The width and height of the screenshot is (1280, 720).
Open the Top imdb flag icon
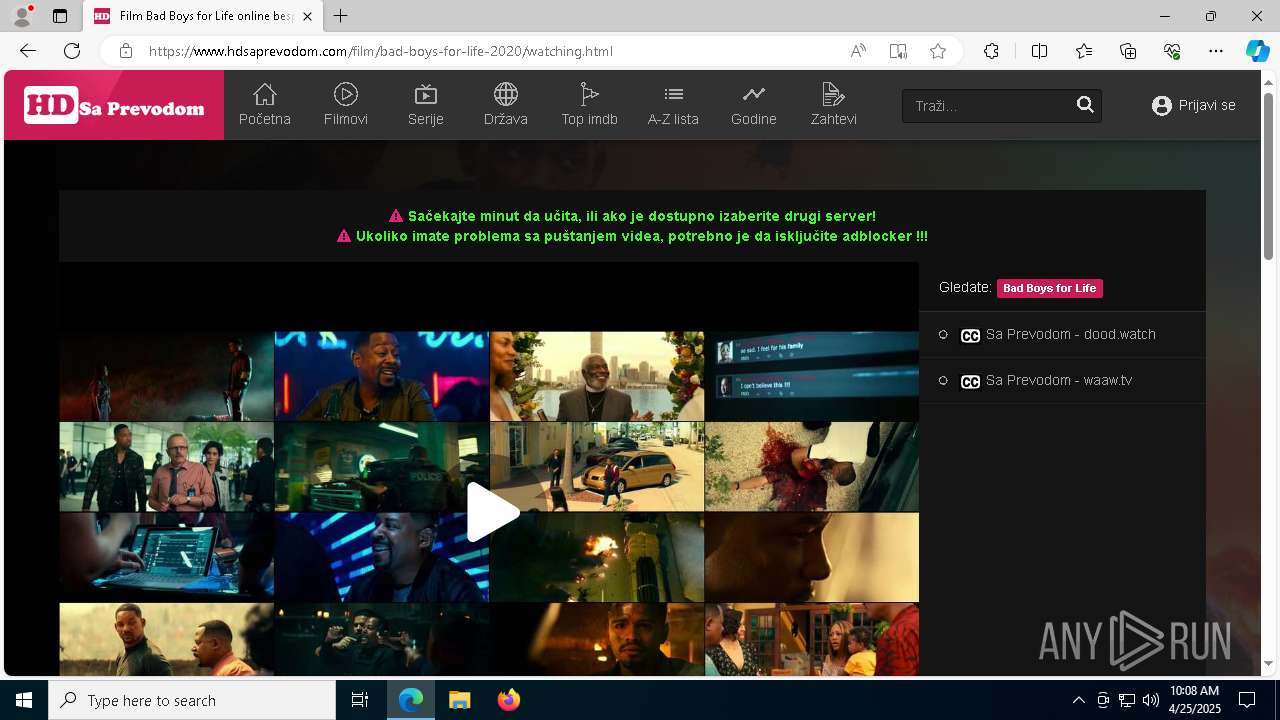click(589, 94)
